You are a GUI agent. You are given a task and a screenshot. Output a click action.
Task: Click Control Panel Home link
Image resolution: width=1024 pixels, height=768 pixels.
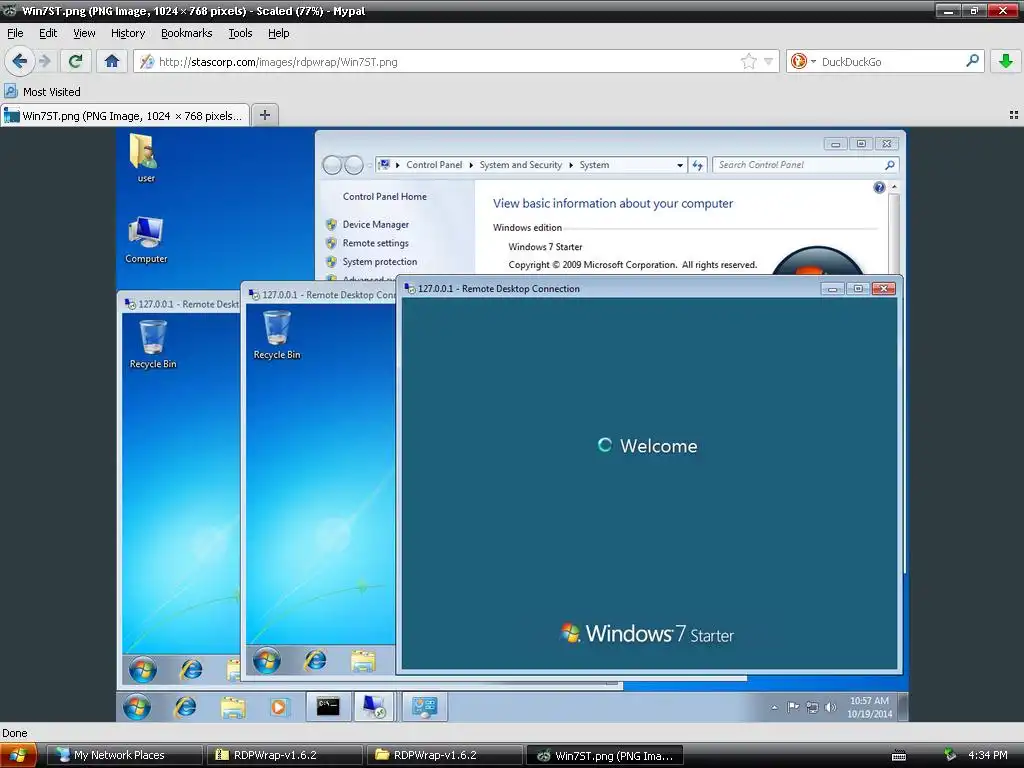385,197
